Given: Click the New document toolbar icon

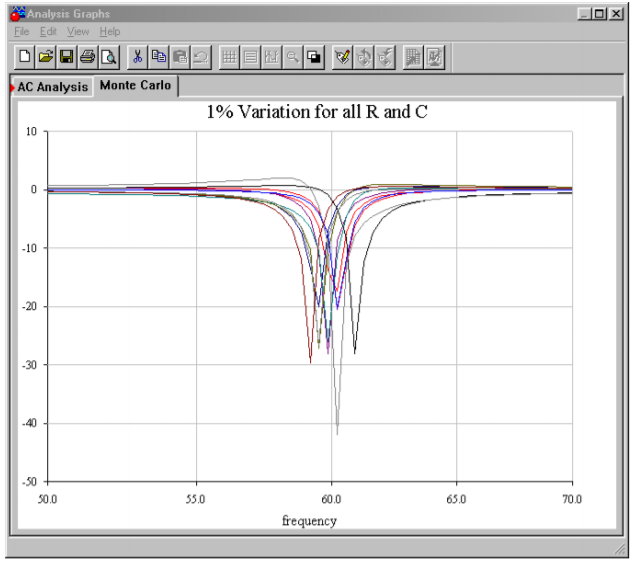Looking at the screenshot, I should [25, 57].
